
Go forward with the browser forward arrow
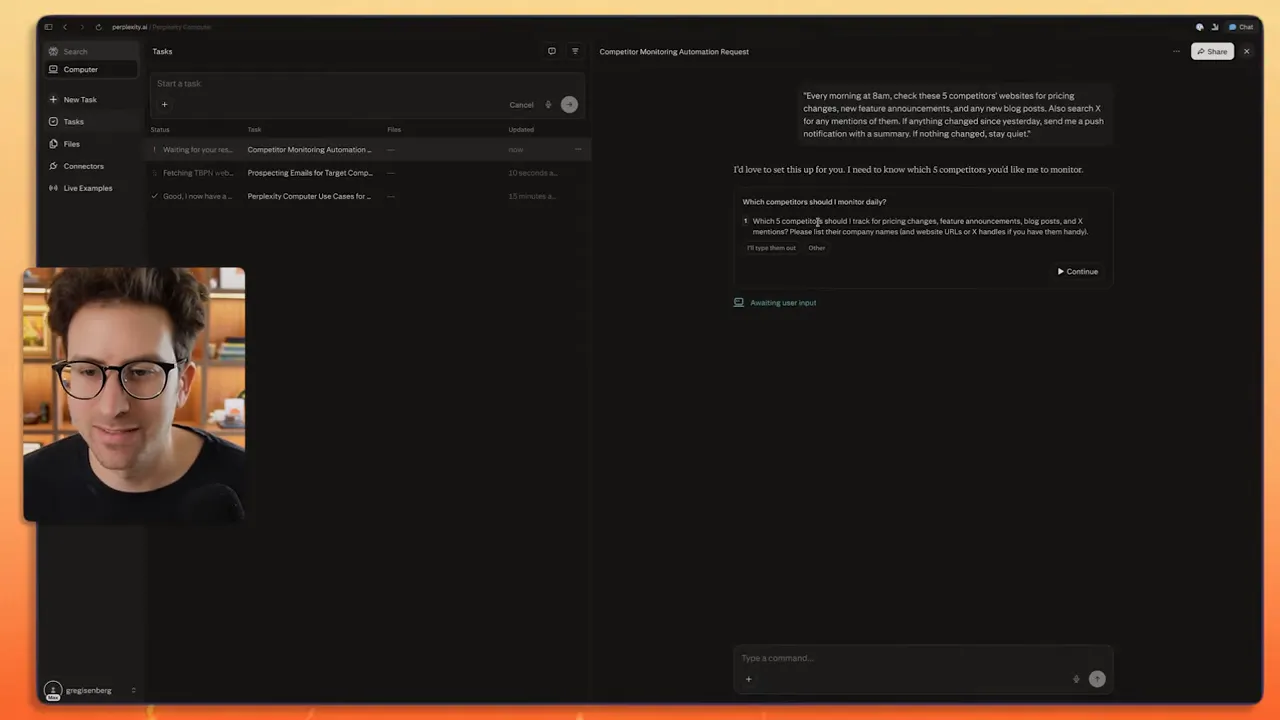pyautogui.click(x=82, y=27)
